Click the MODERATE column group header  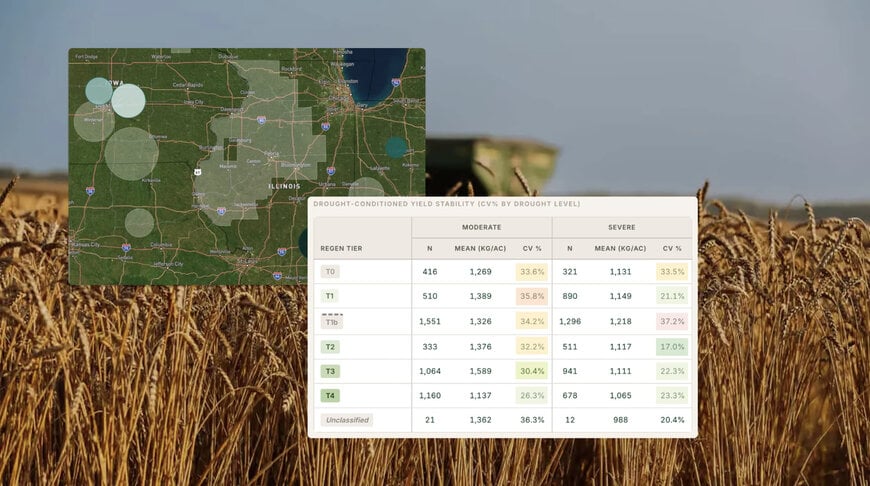(482, 227)
